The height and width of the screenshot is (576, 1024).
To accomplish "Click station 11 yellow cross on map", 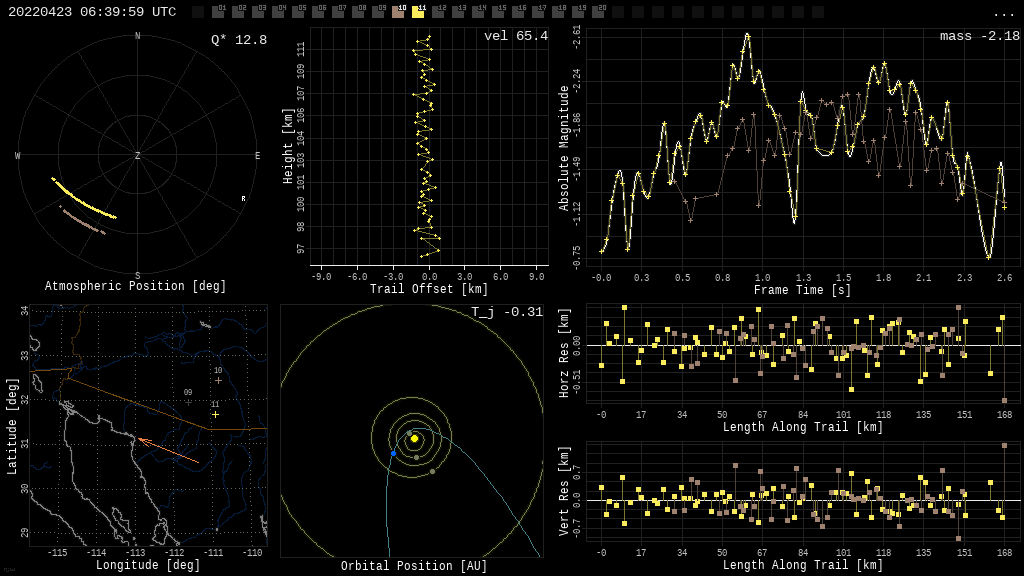I will tap(215, 415).
